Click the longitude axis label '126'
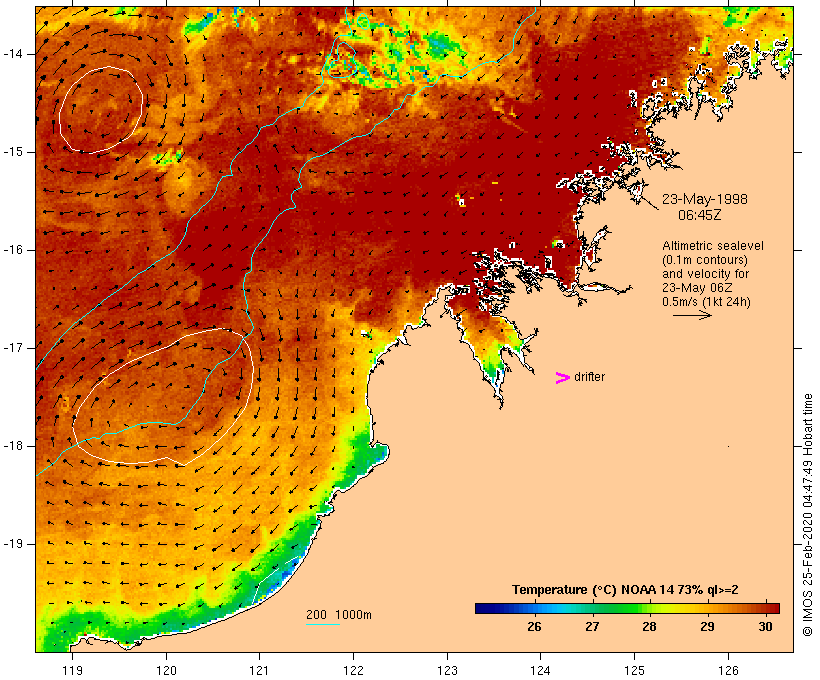Image resolution: width=820 pixels, height=680 pixels. click(x=728, y=670)
